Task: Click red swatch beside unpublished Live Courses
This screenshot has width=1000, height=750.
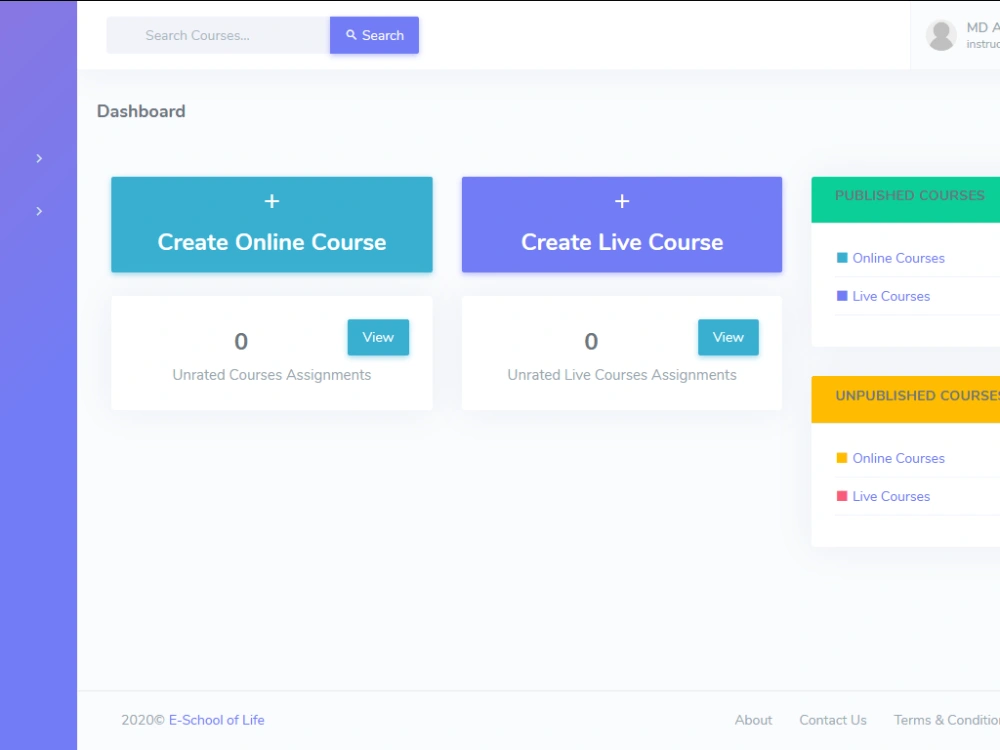Action: 842,496
